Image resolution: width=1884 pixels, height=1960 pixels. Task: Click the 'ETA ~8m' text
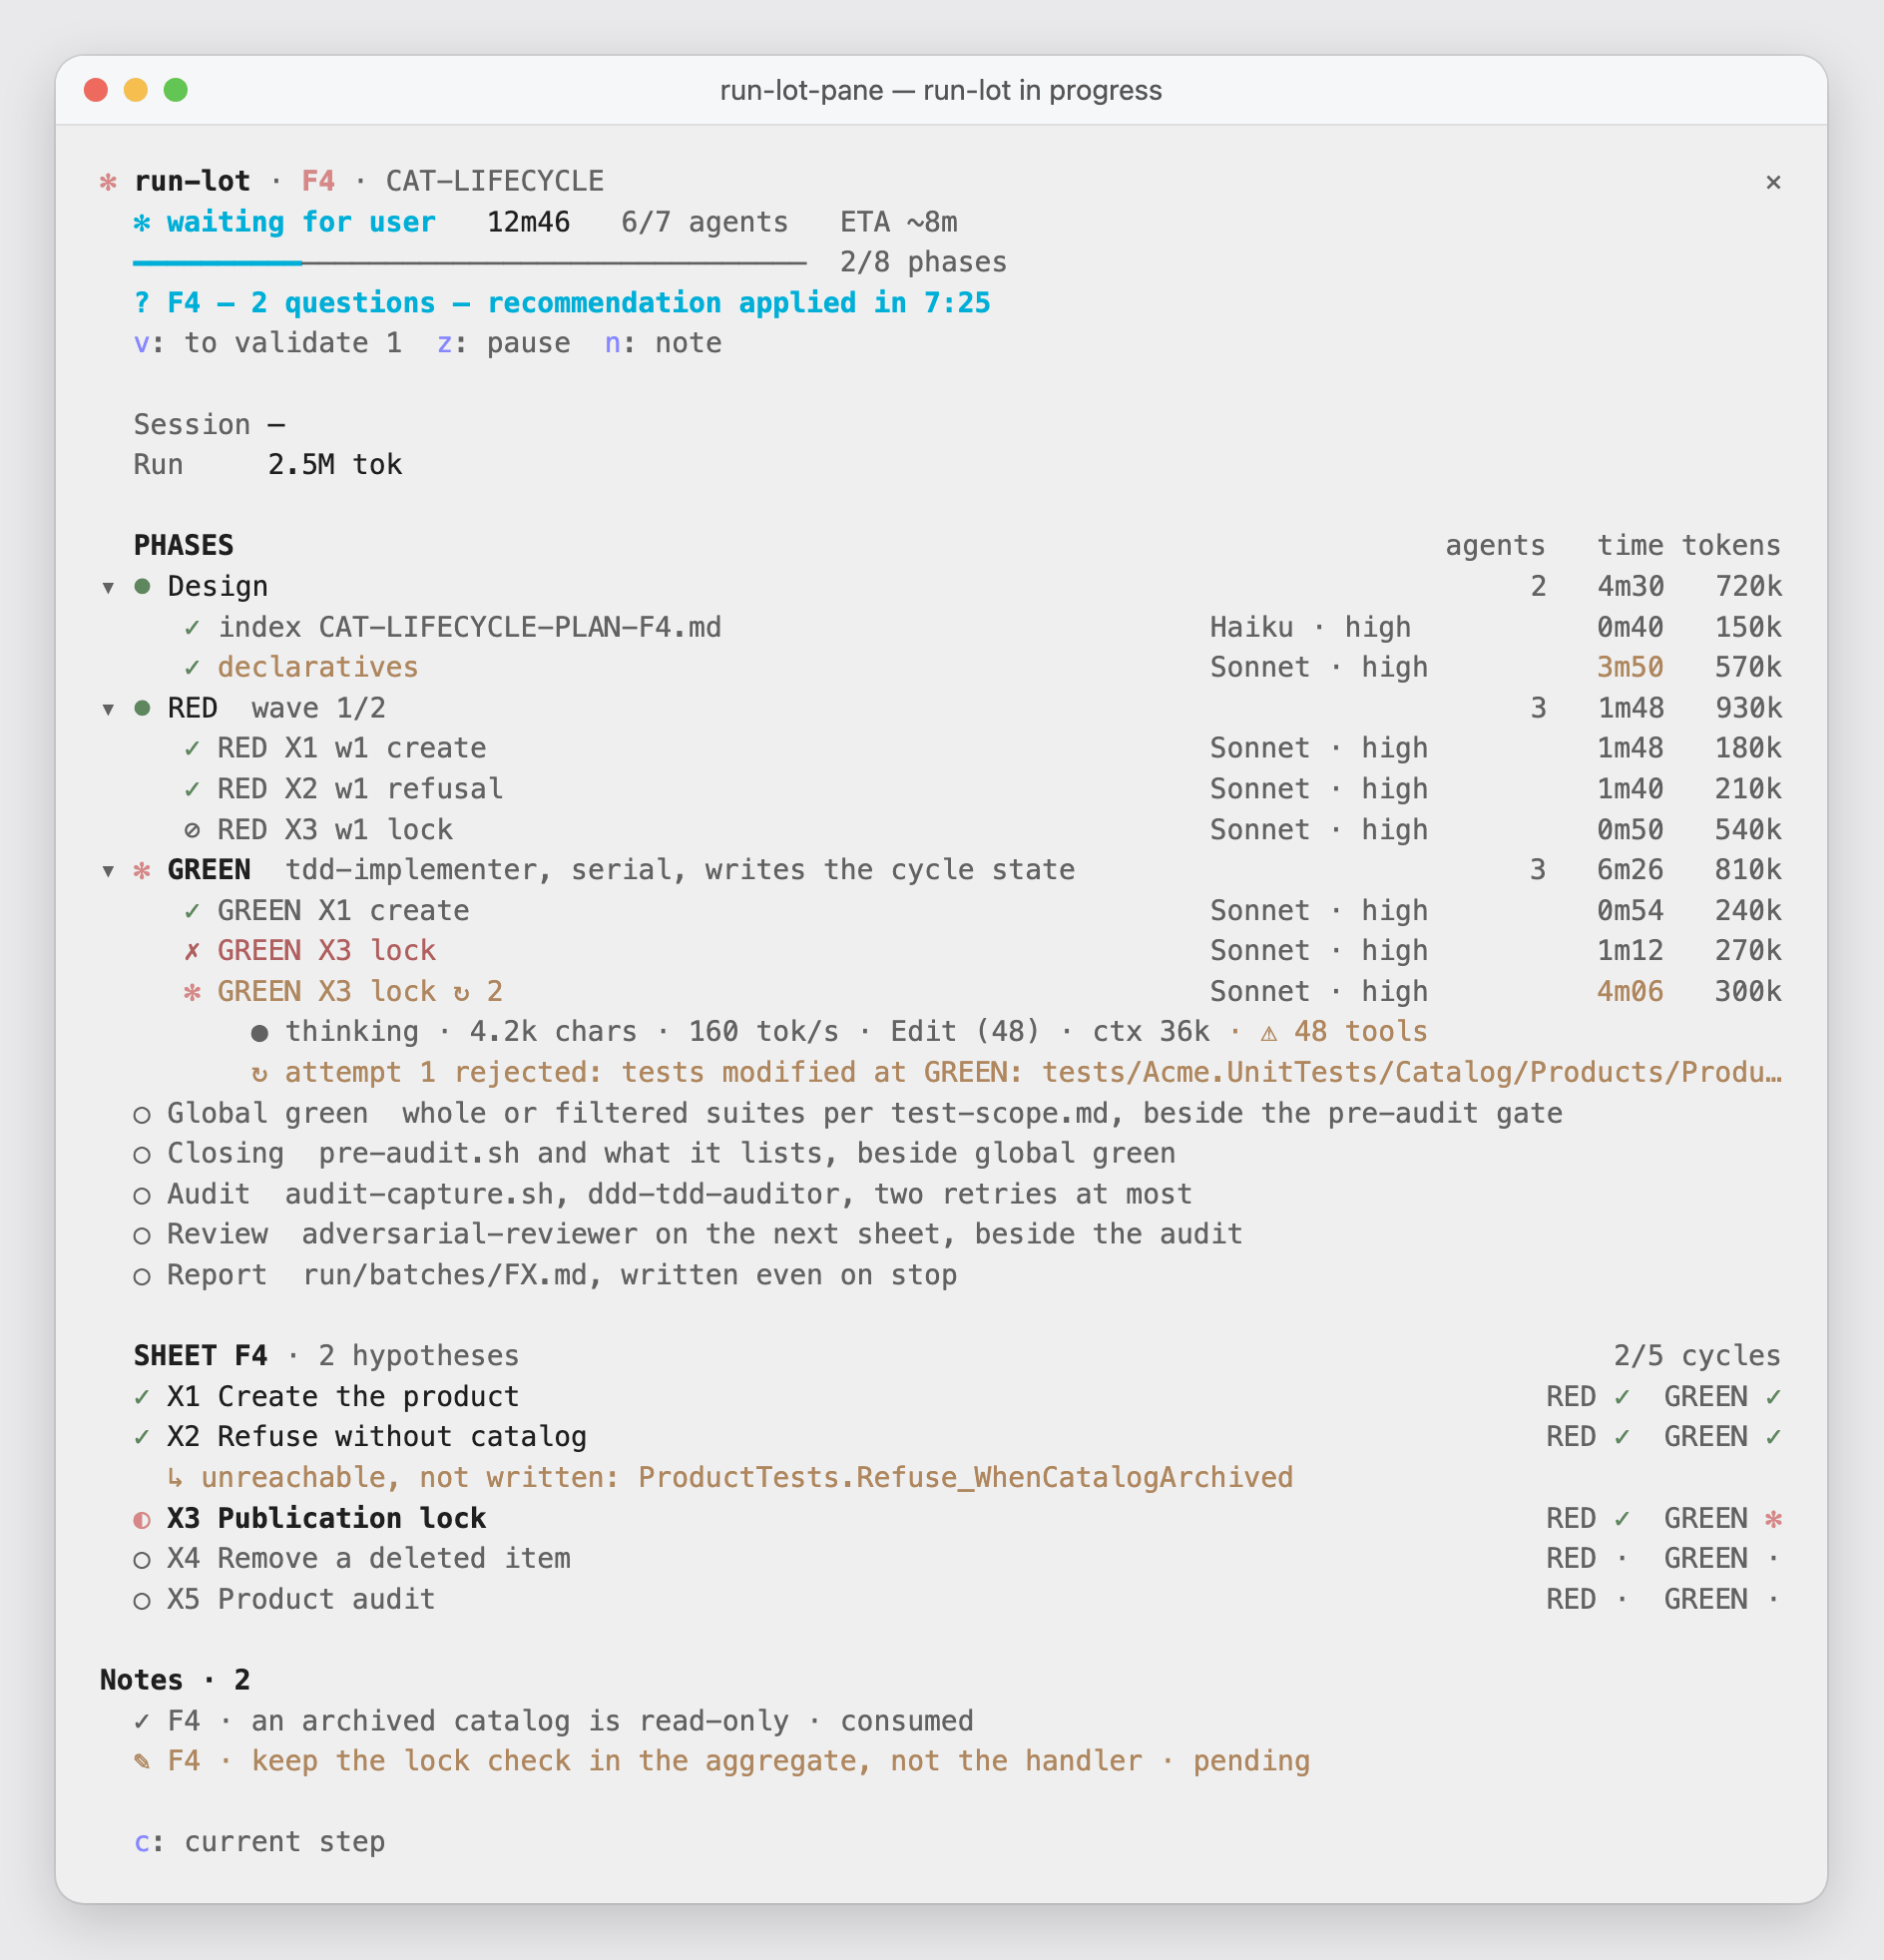click(x=898, y=222)
